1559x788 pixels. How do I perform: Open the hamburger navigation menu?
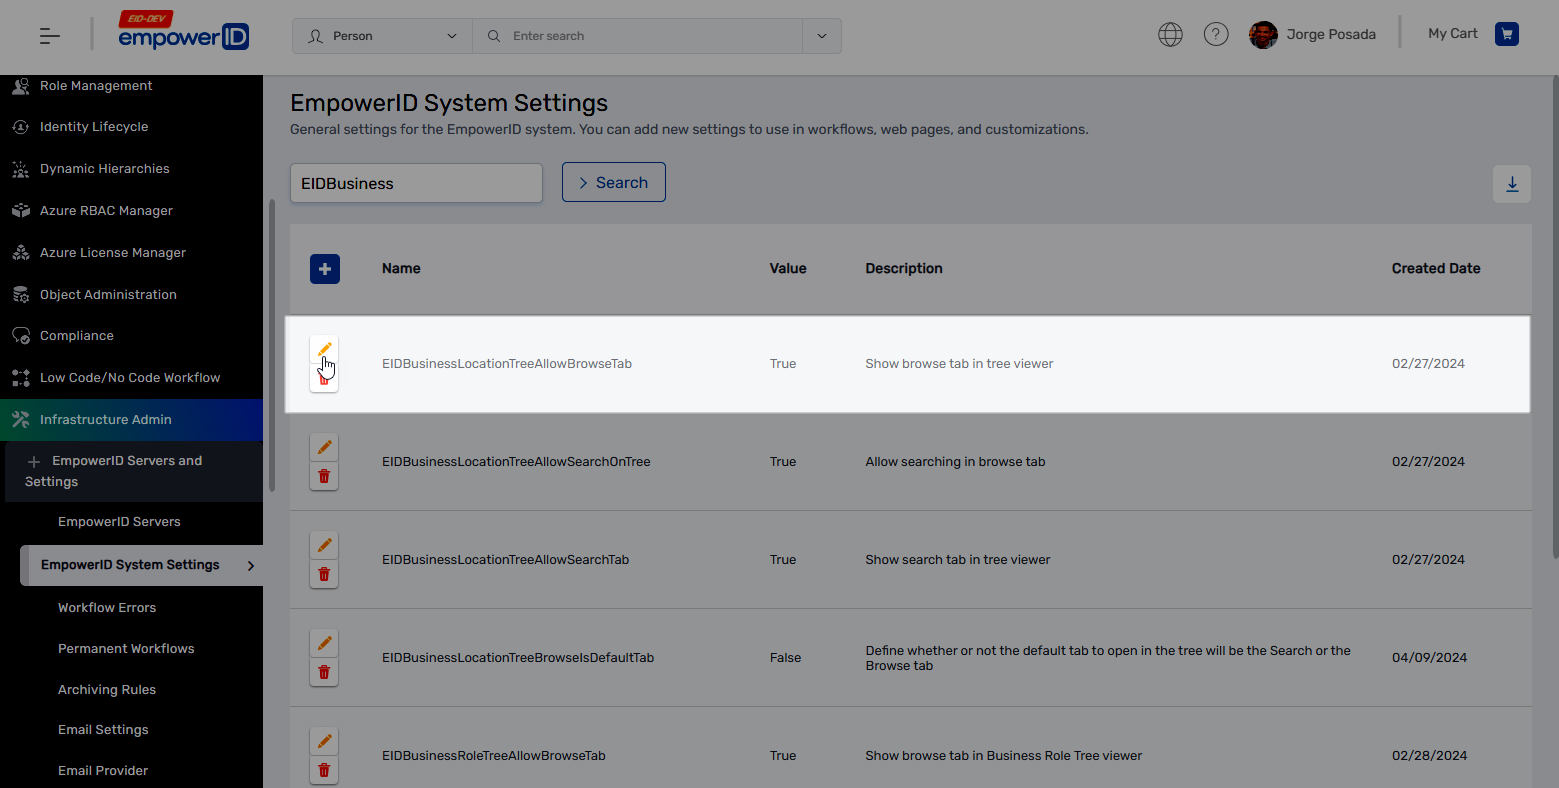click(48, 34)
